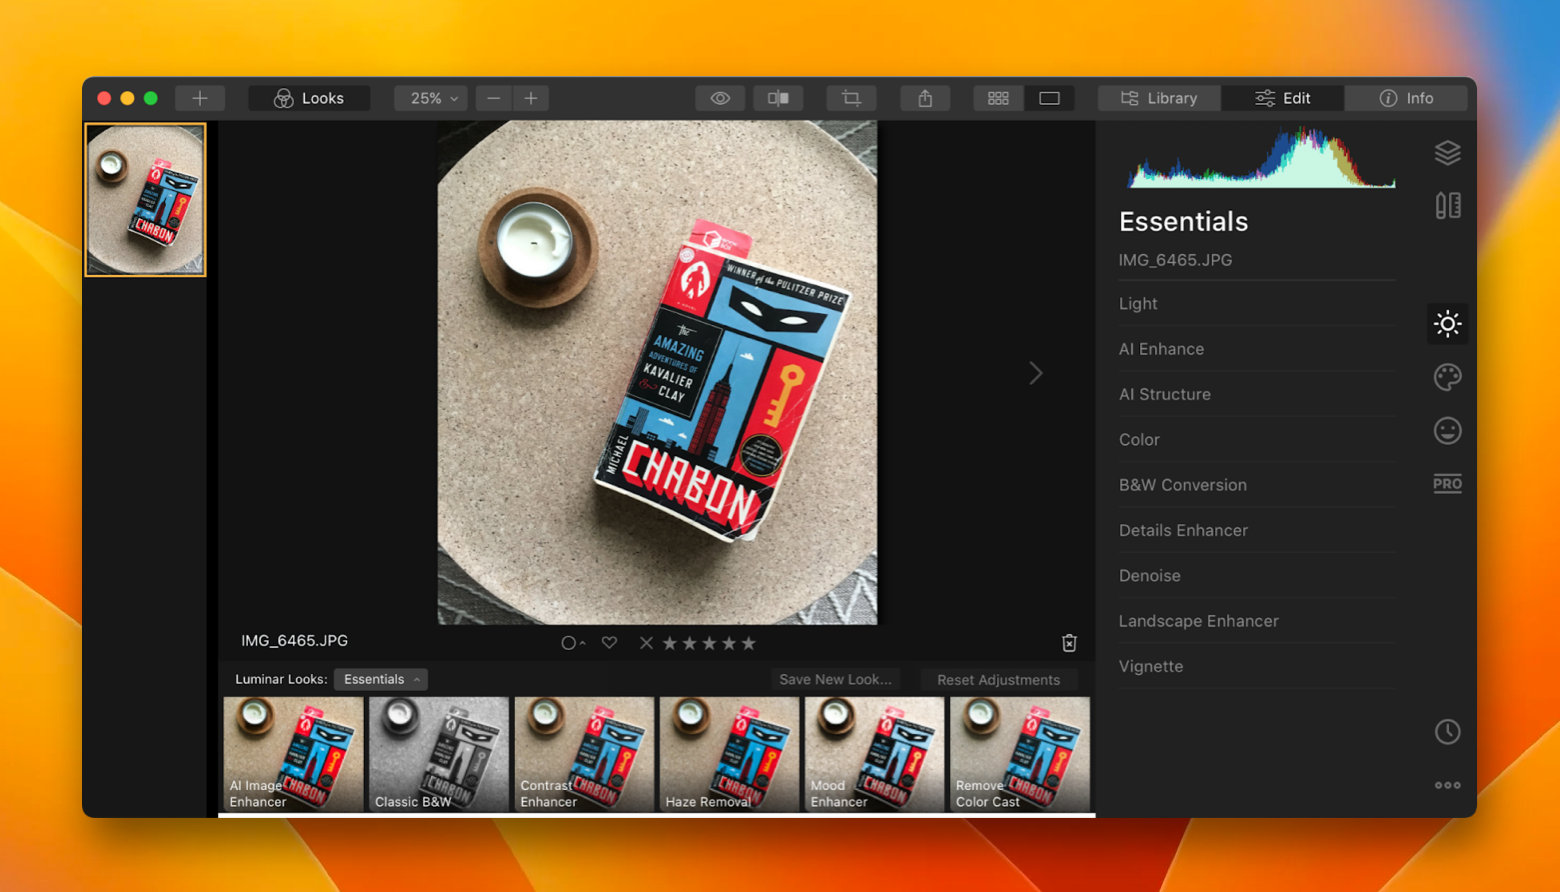Delete photo with trash icon

point(1069,643)
